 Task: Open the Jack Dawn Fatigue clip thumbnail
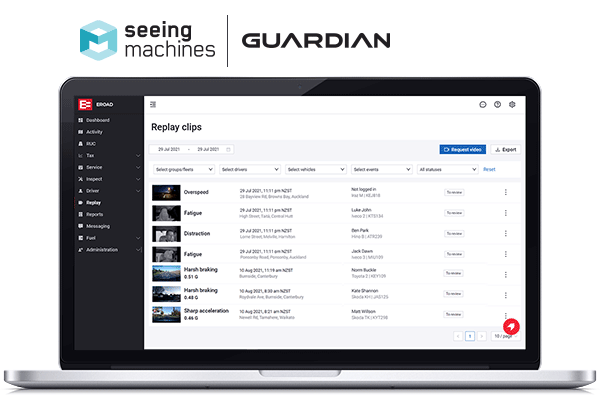click(x=166, y=254)
